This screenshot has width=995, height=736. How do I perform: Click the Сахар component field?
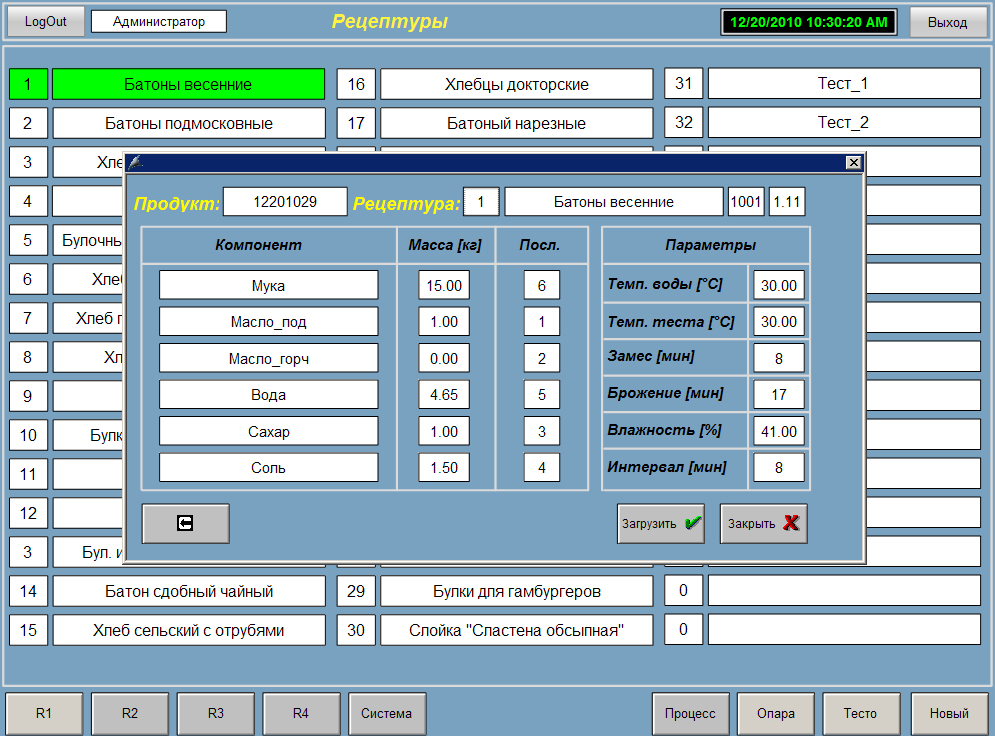268,431
